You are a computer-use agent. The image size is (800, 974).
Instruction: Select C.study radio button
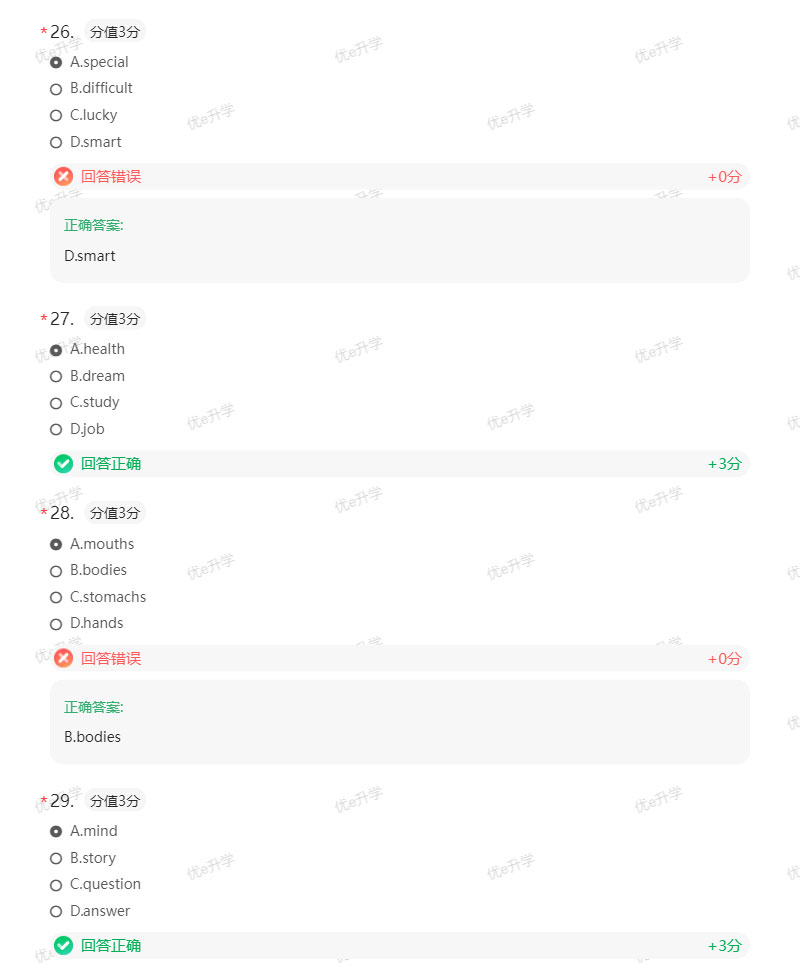click(x=56, y=403)
